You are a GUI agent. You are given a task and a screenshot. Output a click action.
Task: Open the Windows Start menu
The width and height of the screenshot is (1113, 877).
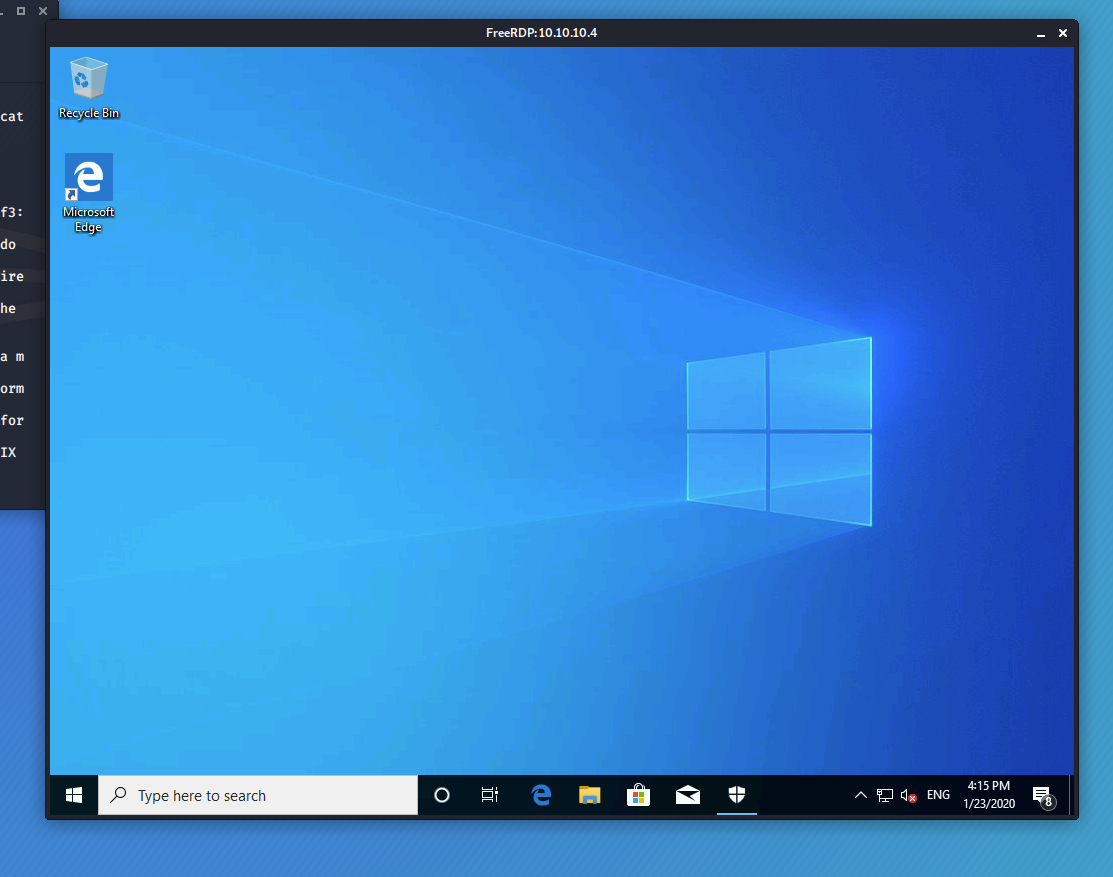pyautogui.click(x=74, y=795)
